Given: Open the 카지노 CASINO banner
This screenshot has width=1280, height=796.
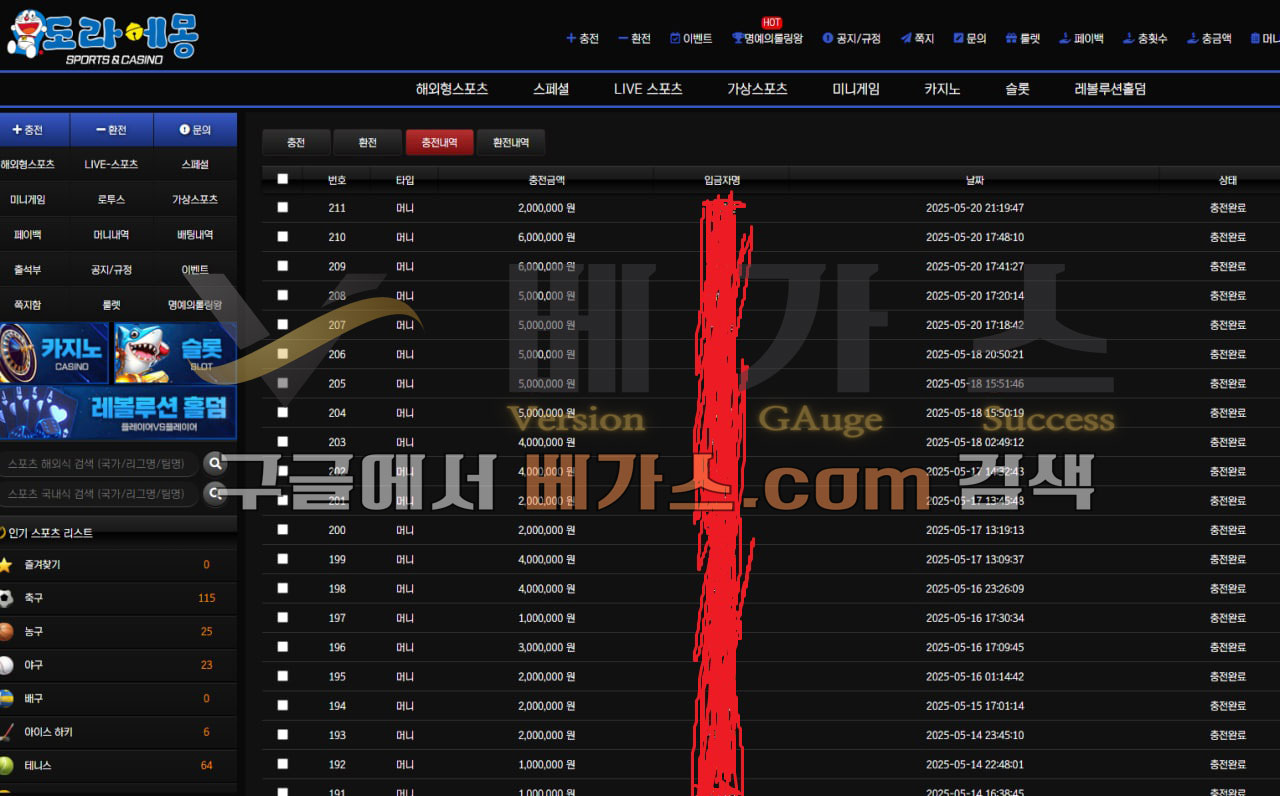Looking at the screenshot, I should pyautogui.click(x=54, y=353).
